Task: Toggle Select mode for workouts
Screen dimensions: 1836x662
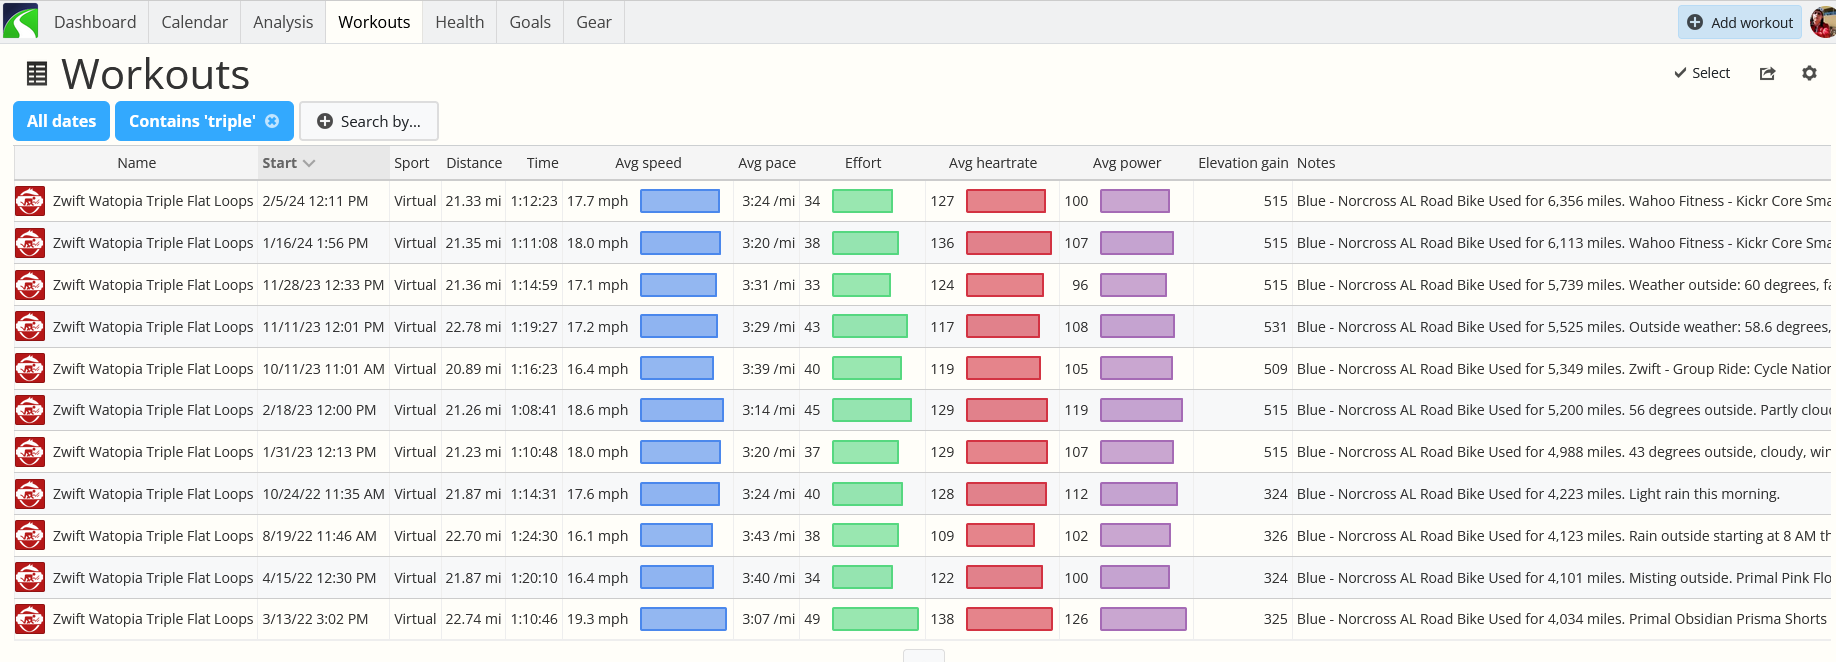Action: pyautogui.click(x=1702, y=73)
